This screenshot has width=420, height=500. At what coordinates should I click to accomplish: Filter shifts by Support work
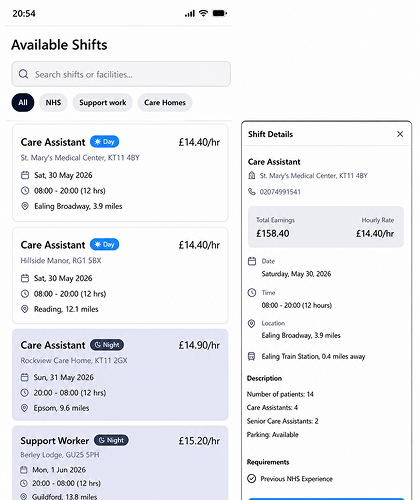(x=103, y=102)
